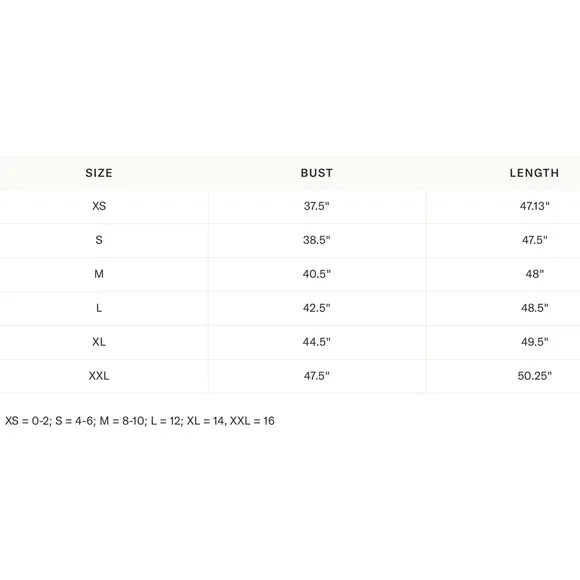The image size is (580, 580).
Task: Click the 42.5" bust measurement cell
Action: [x=317, y=308]
